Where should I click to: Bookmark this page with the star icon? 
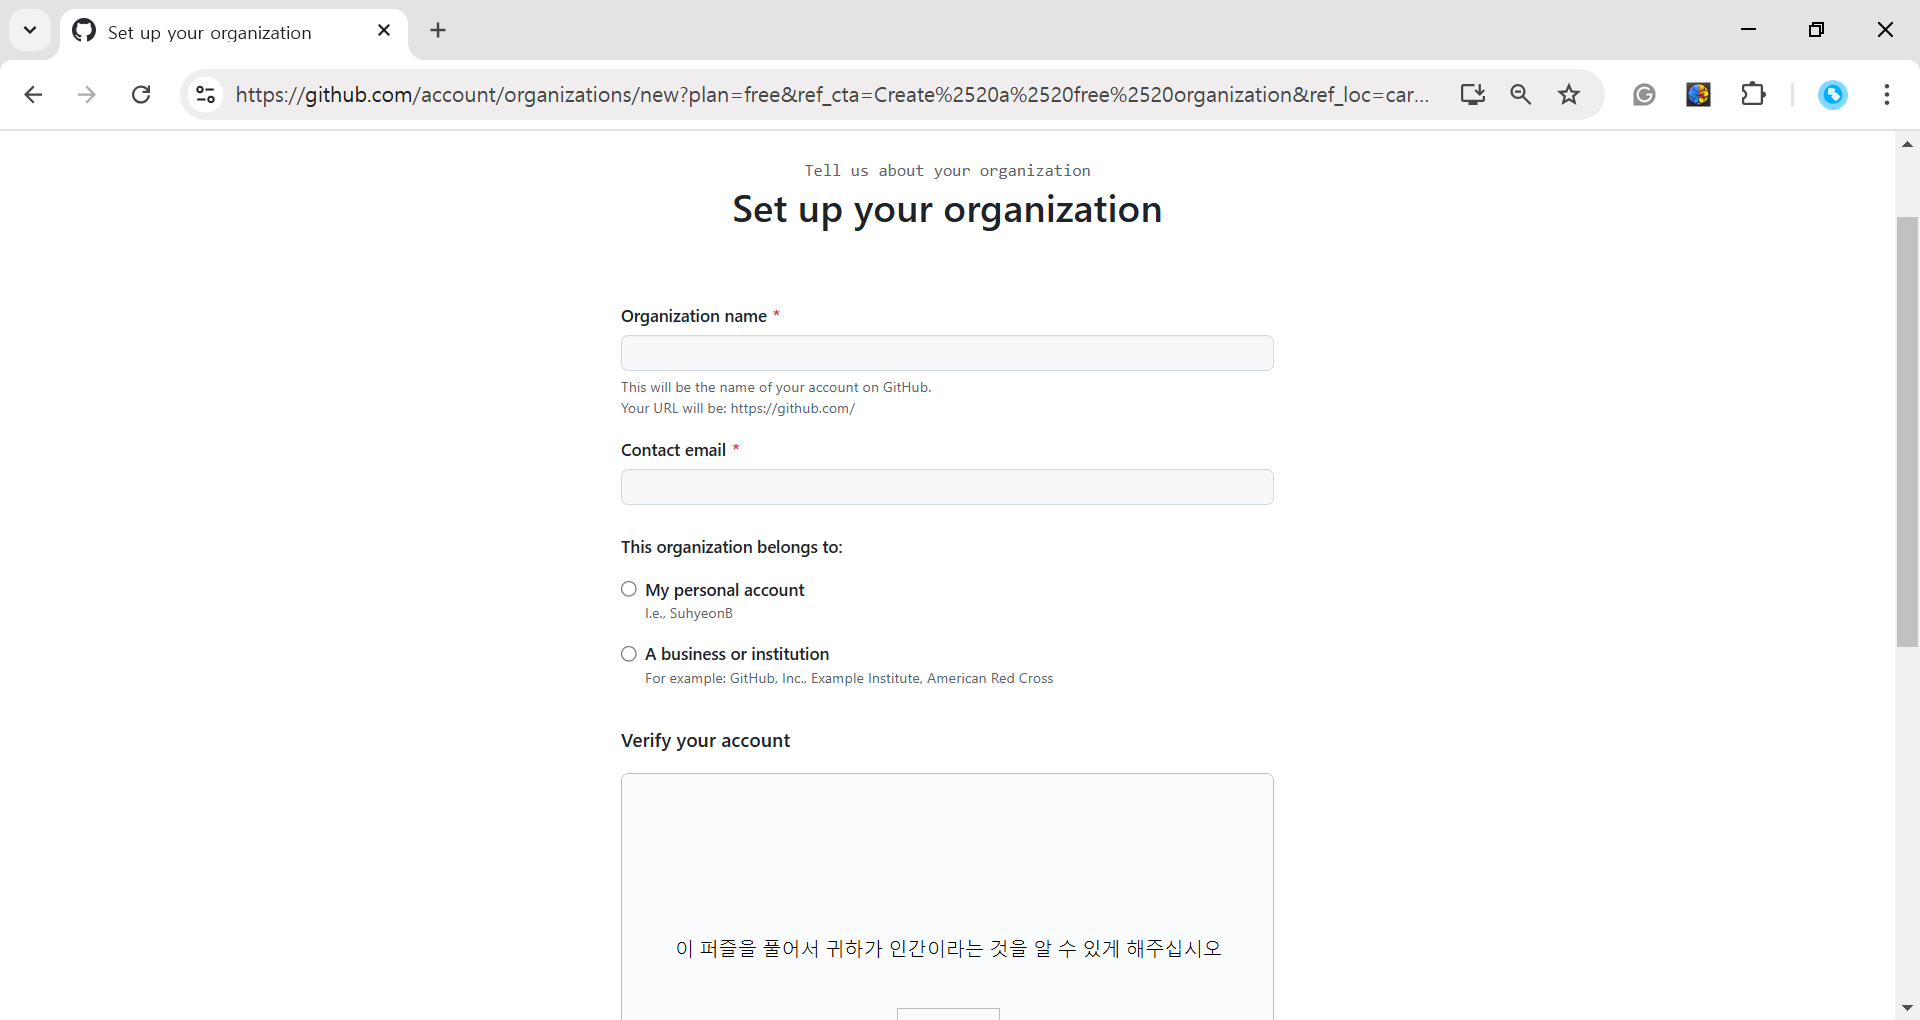click(x=1569, y=94)
